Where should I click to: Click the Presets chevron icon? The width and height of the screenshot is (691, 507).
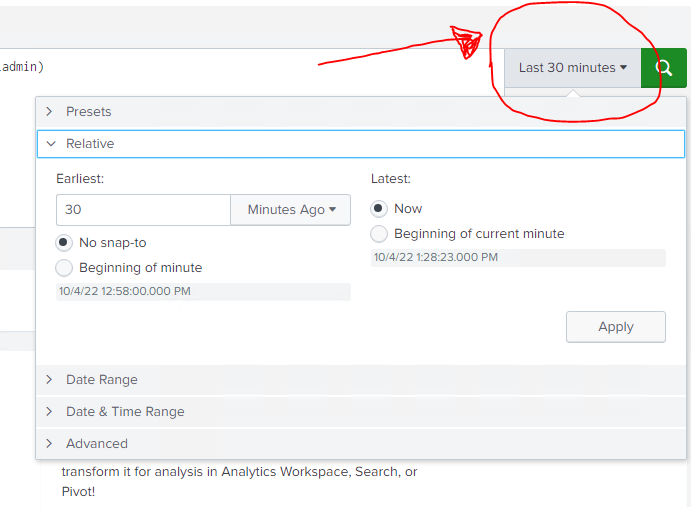50,112
